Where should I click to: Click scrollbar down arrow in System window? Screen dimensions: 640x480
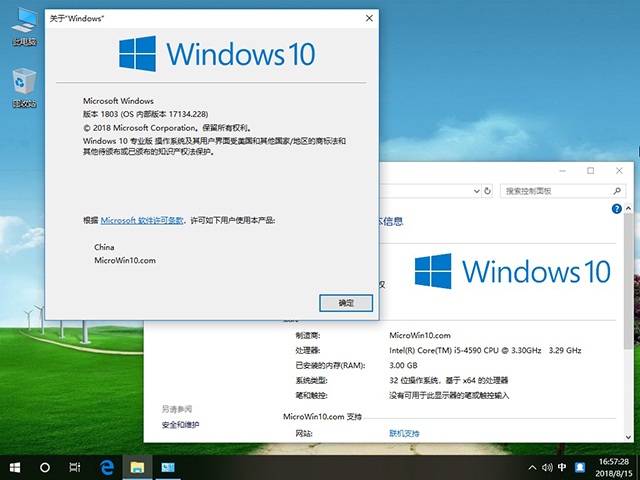point(629,437)
